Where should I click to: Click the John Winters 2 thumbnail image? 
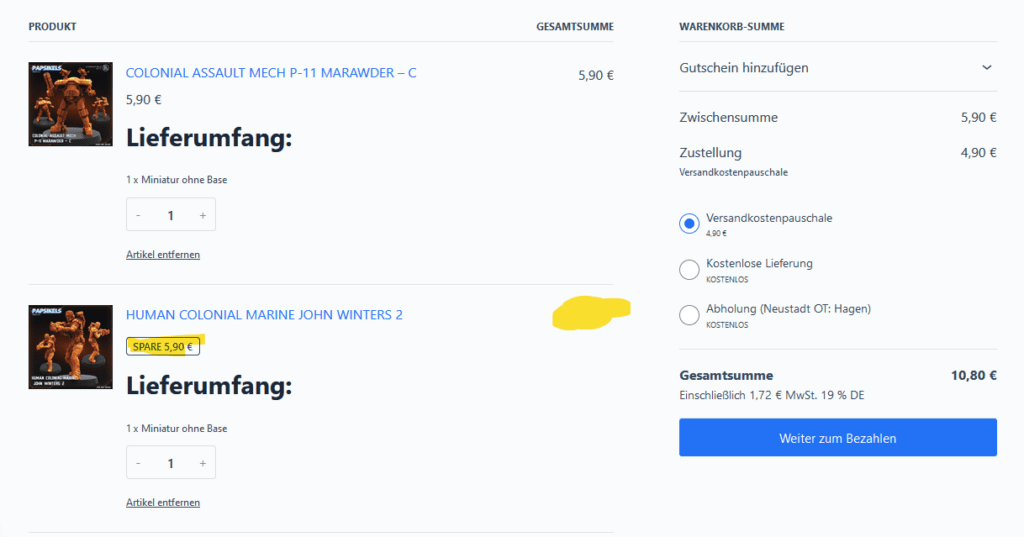click(x=71, y=347)
